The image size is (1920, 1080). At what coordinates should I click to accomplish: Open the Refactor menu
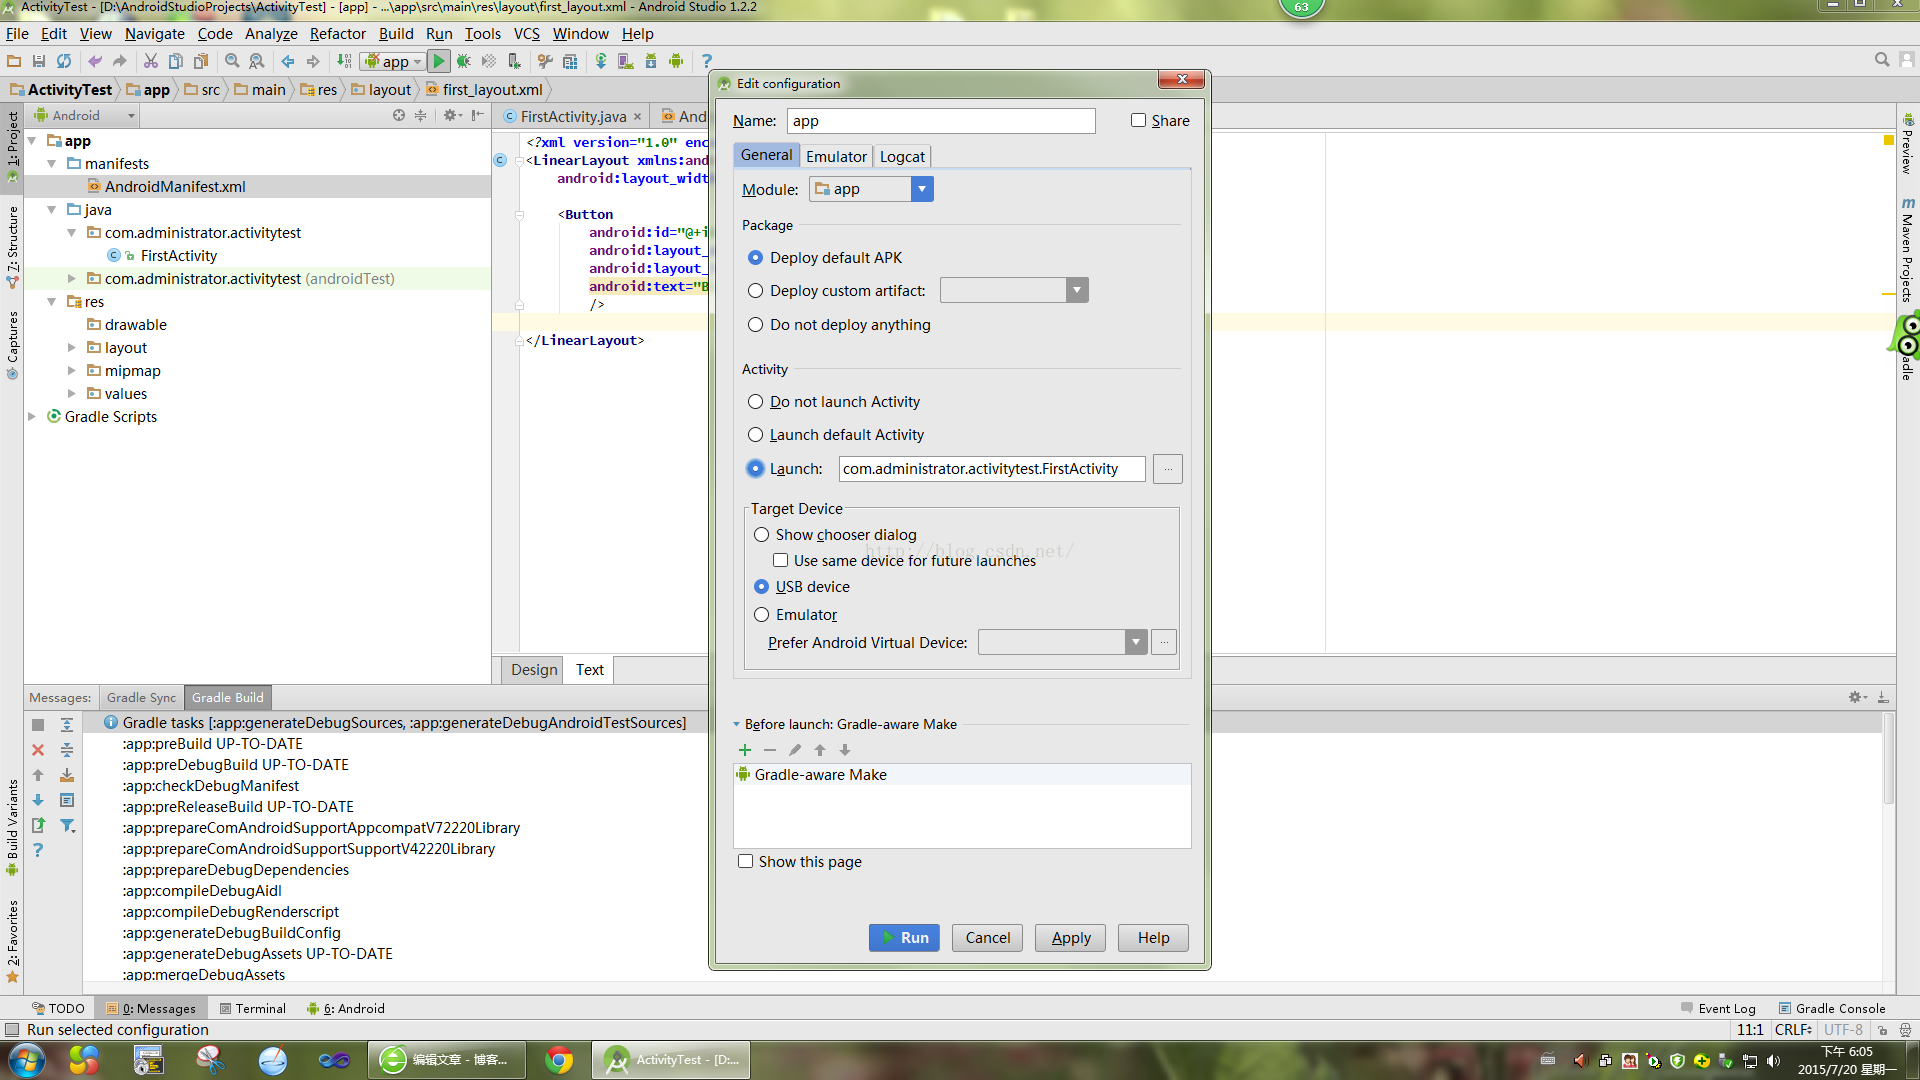pos(338,34)
